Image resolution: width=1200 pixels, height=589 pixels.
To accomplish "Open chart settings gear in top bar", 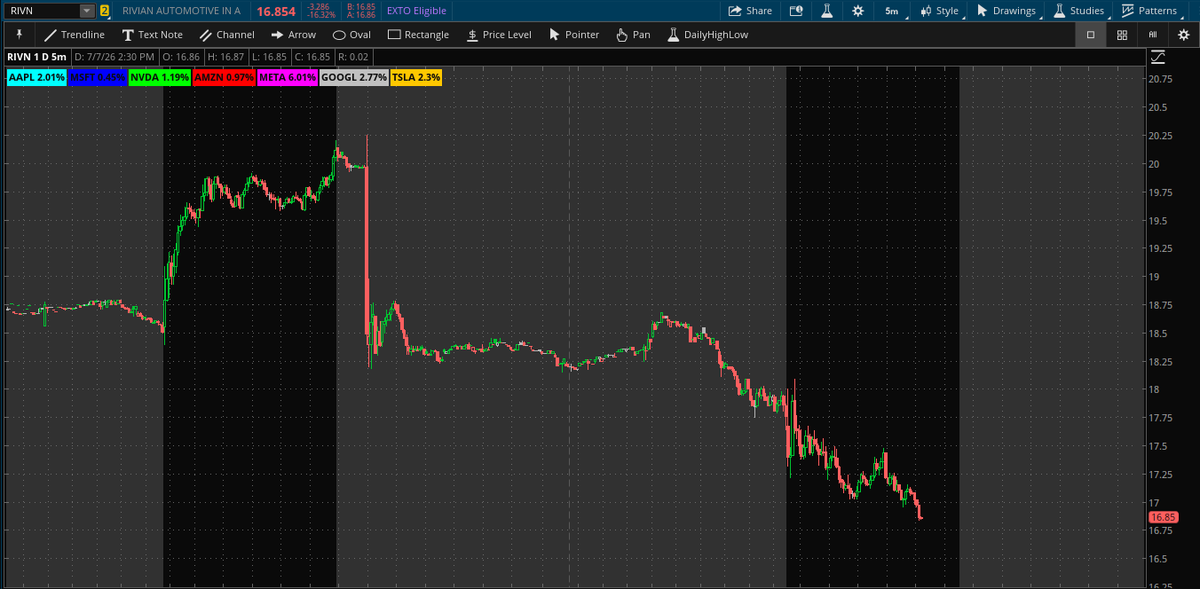I will point(858,10).
